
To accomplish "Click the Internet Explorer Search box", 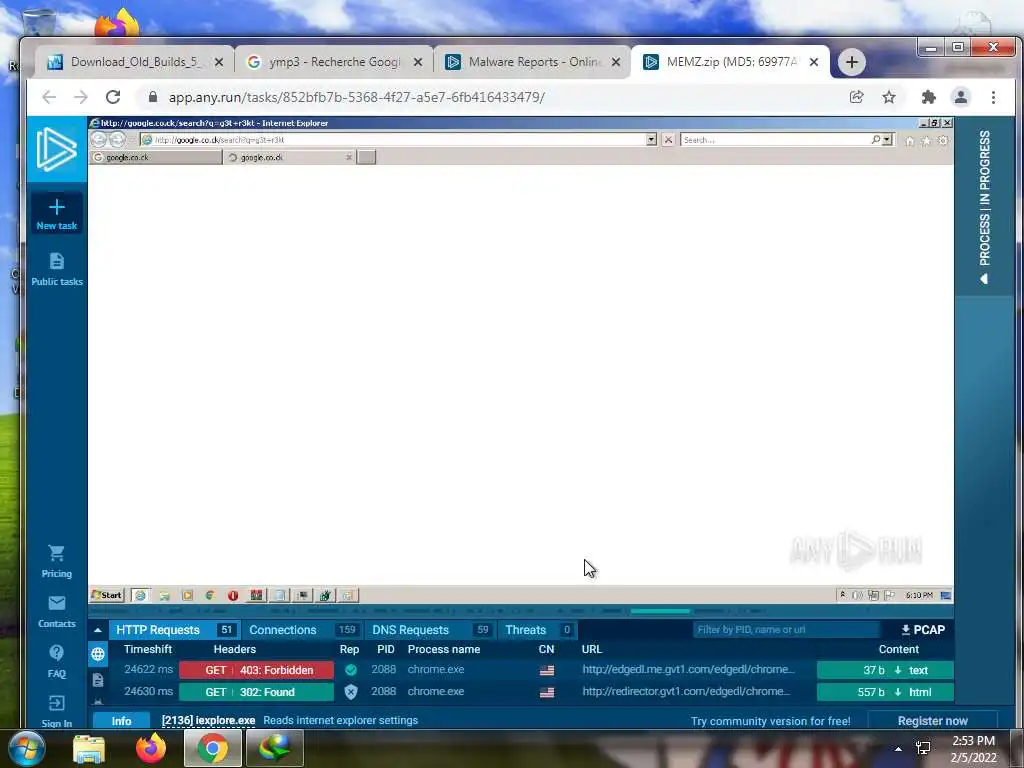I will coord(776,140).
